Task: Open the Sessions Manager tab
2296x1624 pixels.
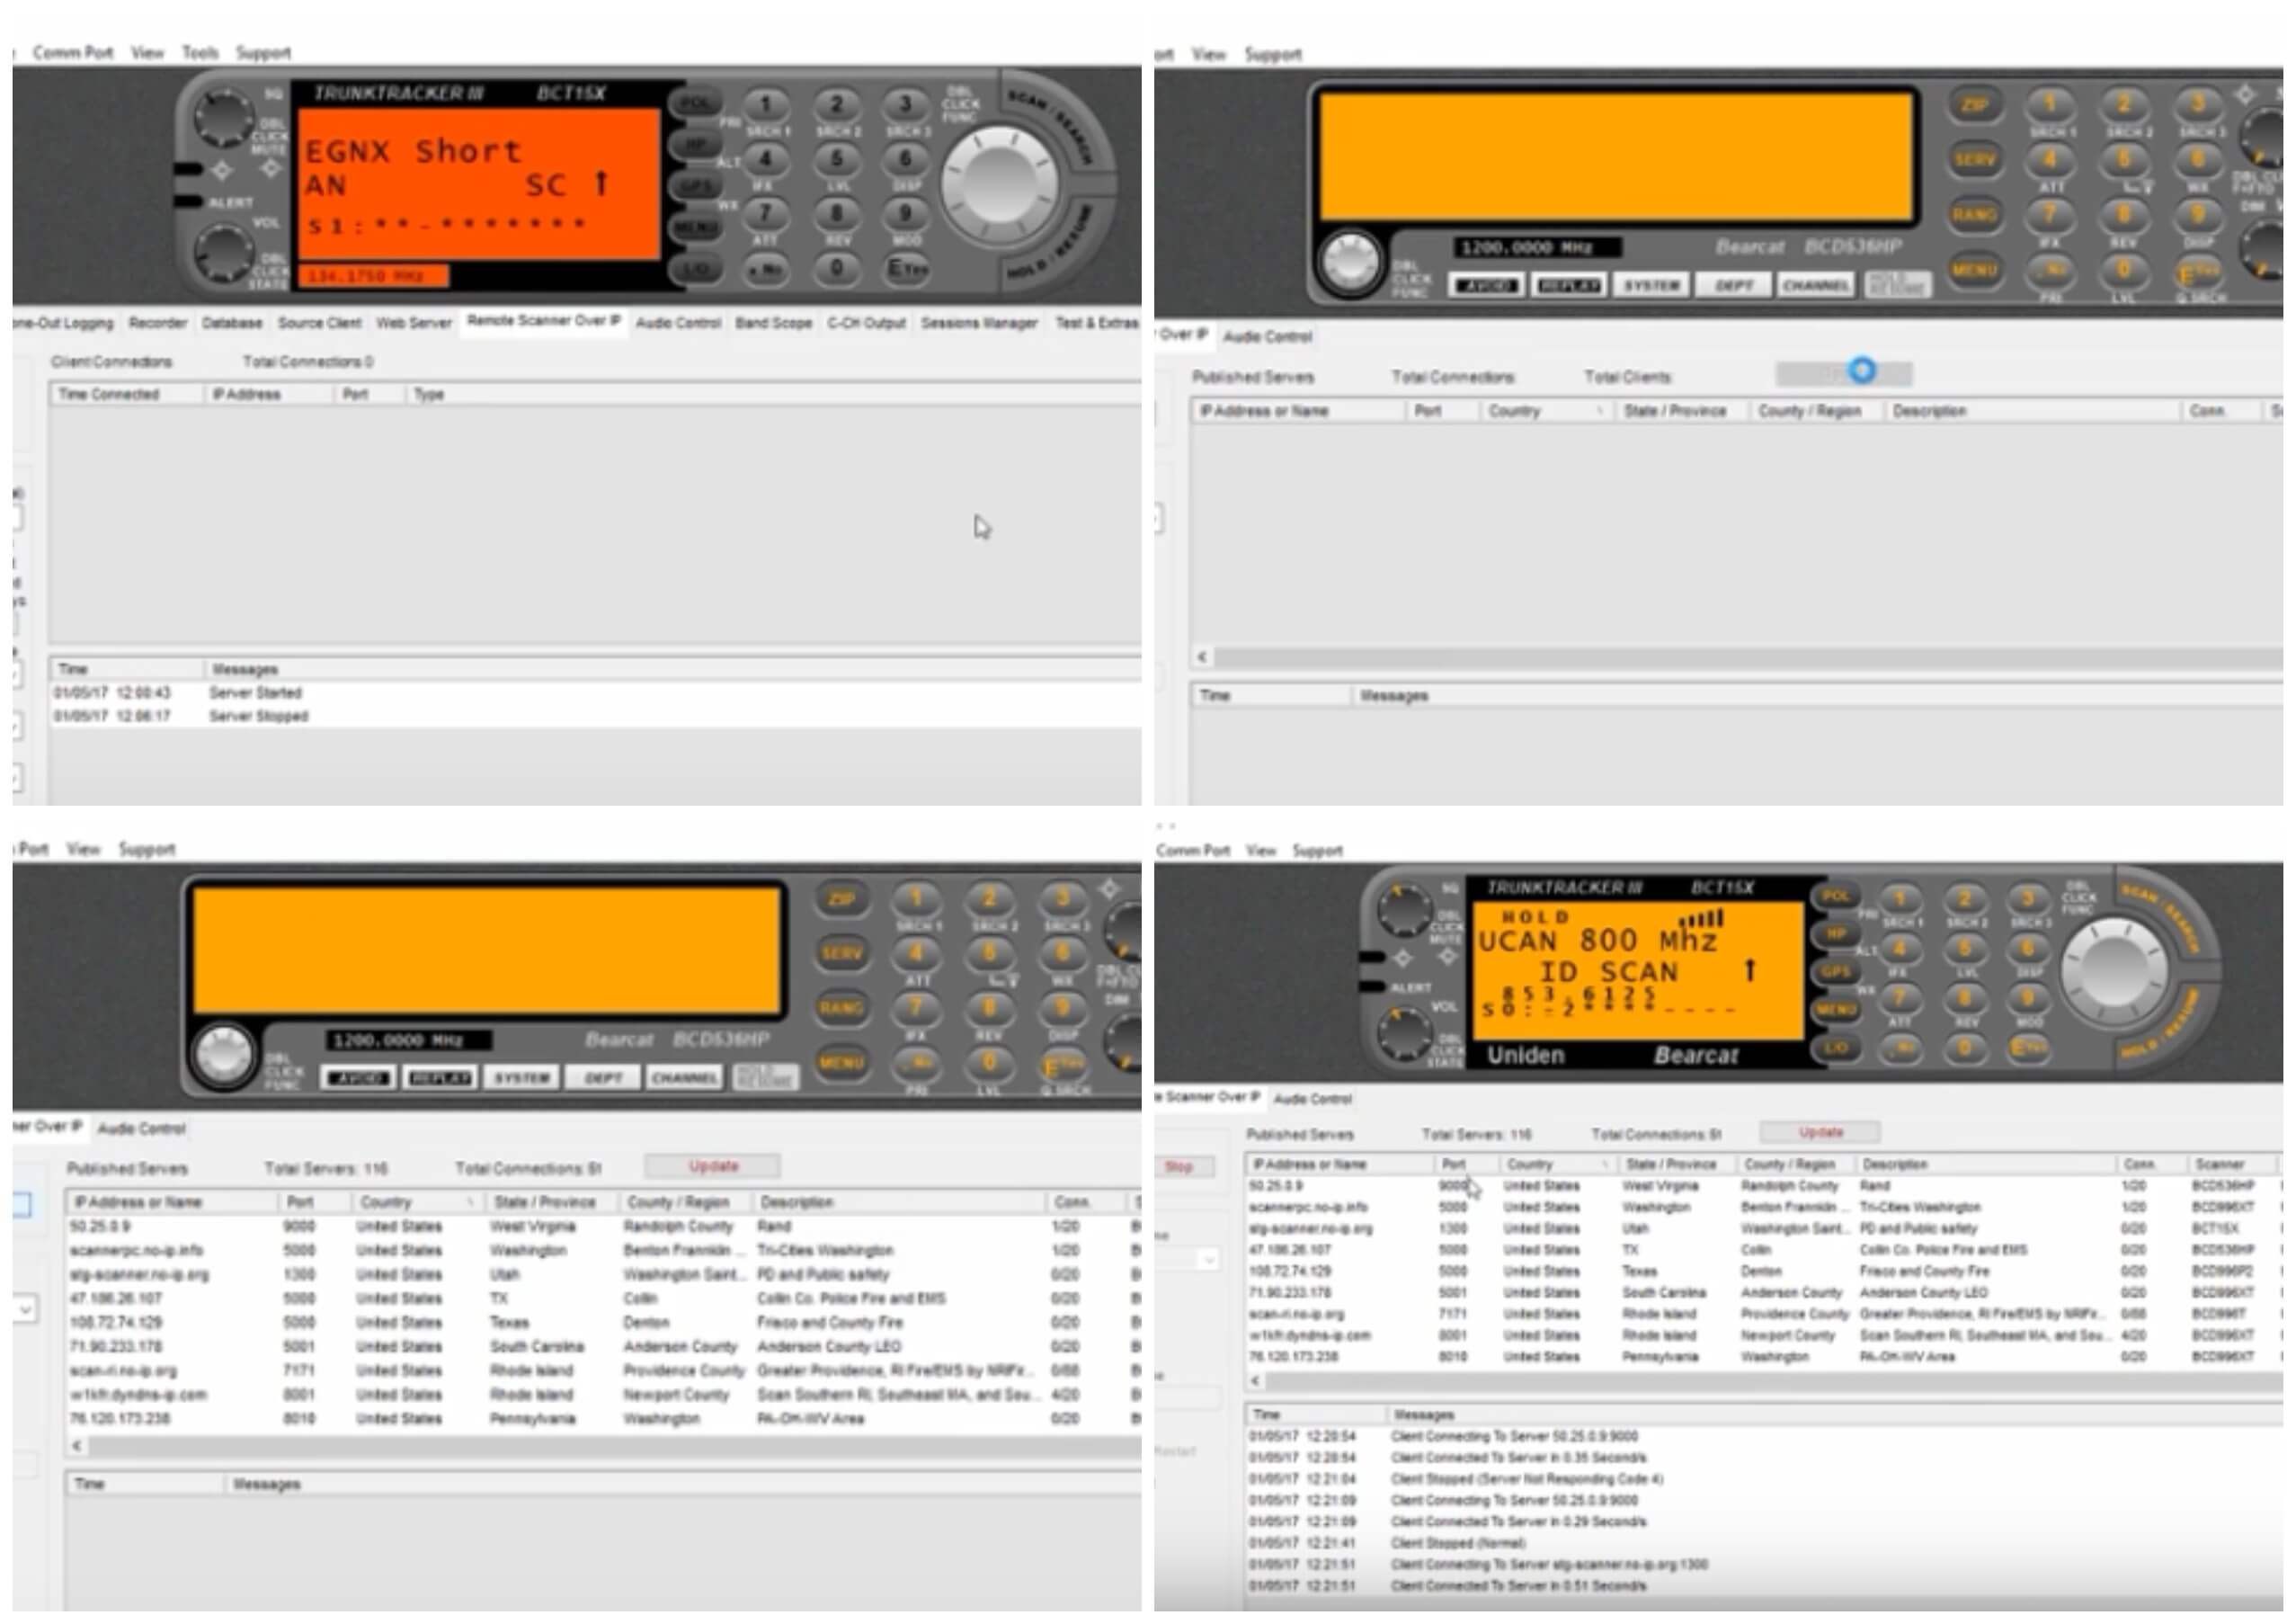Action: pyautogui.click(x=979, y=323)
